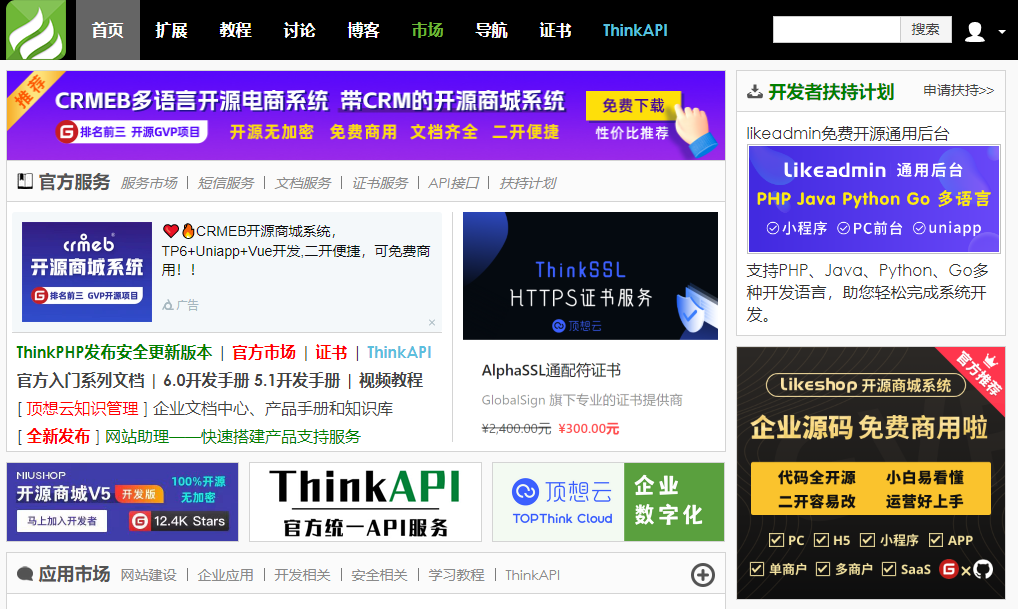Screen dimensions: 1018x609
Task: Click the likeadmin 通用后台 banner image
Action: click(874, 199)
